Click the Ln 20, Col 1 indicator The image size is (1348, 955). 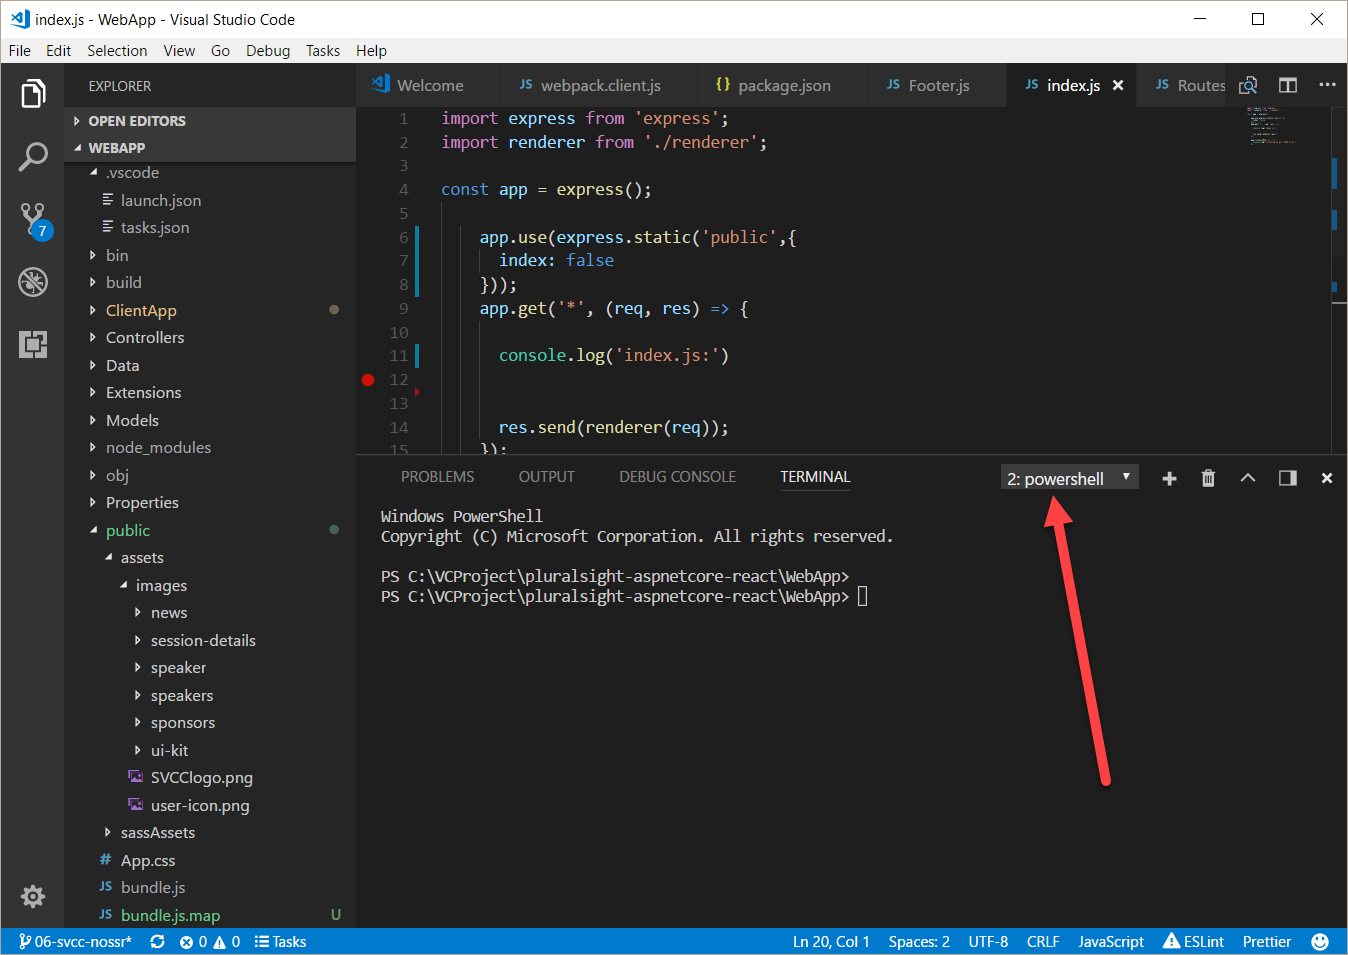[831, 942]
